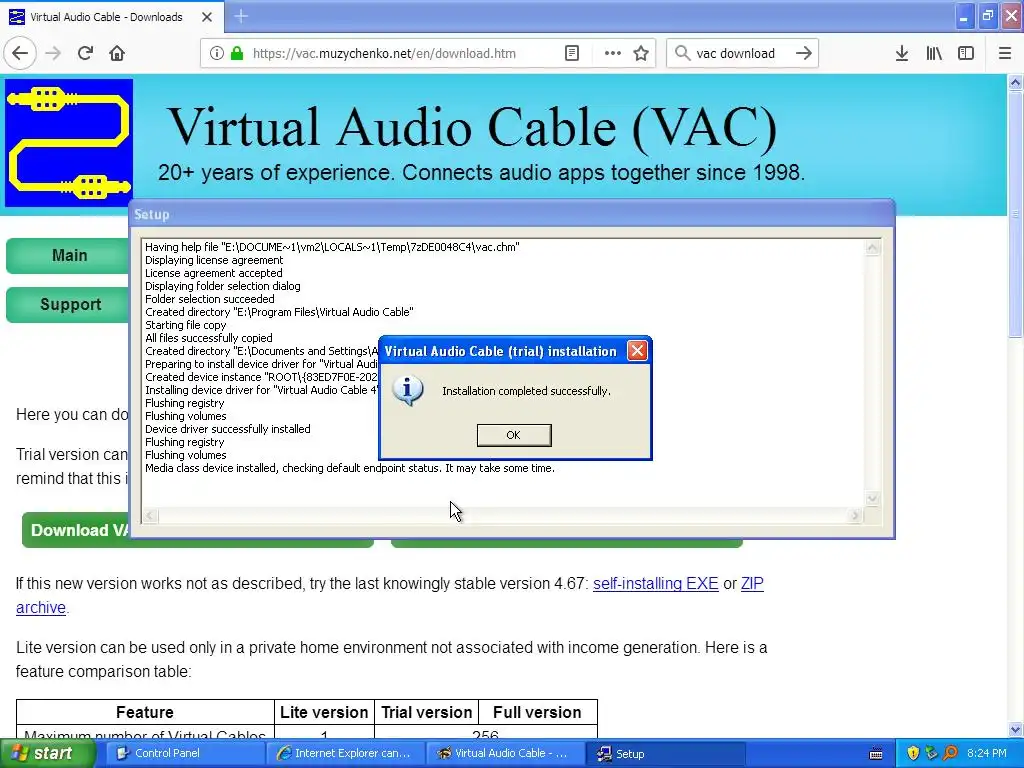Image resolution: width=1024 pixels, height=768 pixels.
Task: Switch to Virtual Audio Cable taskbar button
Action: click(x=504, y=753)
